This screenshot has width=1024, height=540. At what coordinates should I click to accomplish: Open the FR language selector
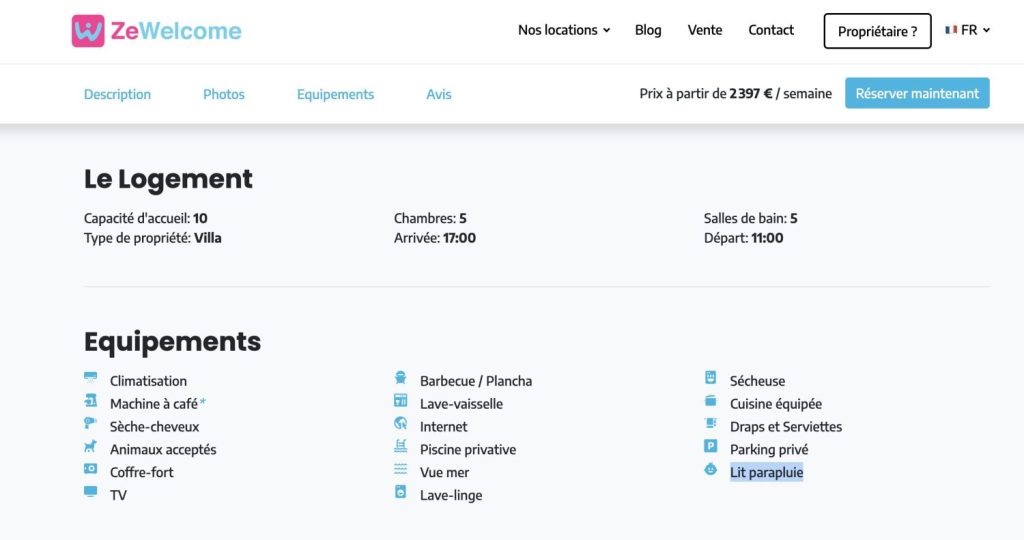(967, 30)
